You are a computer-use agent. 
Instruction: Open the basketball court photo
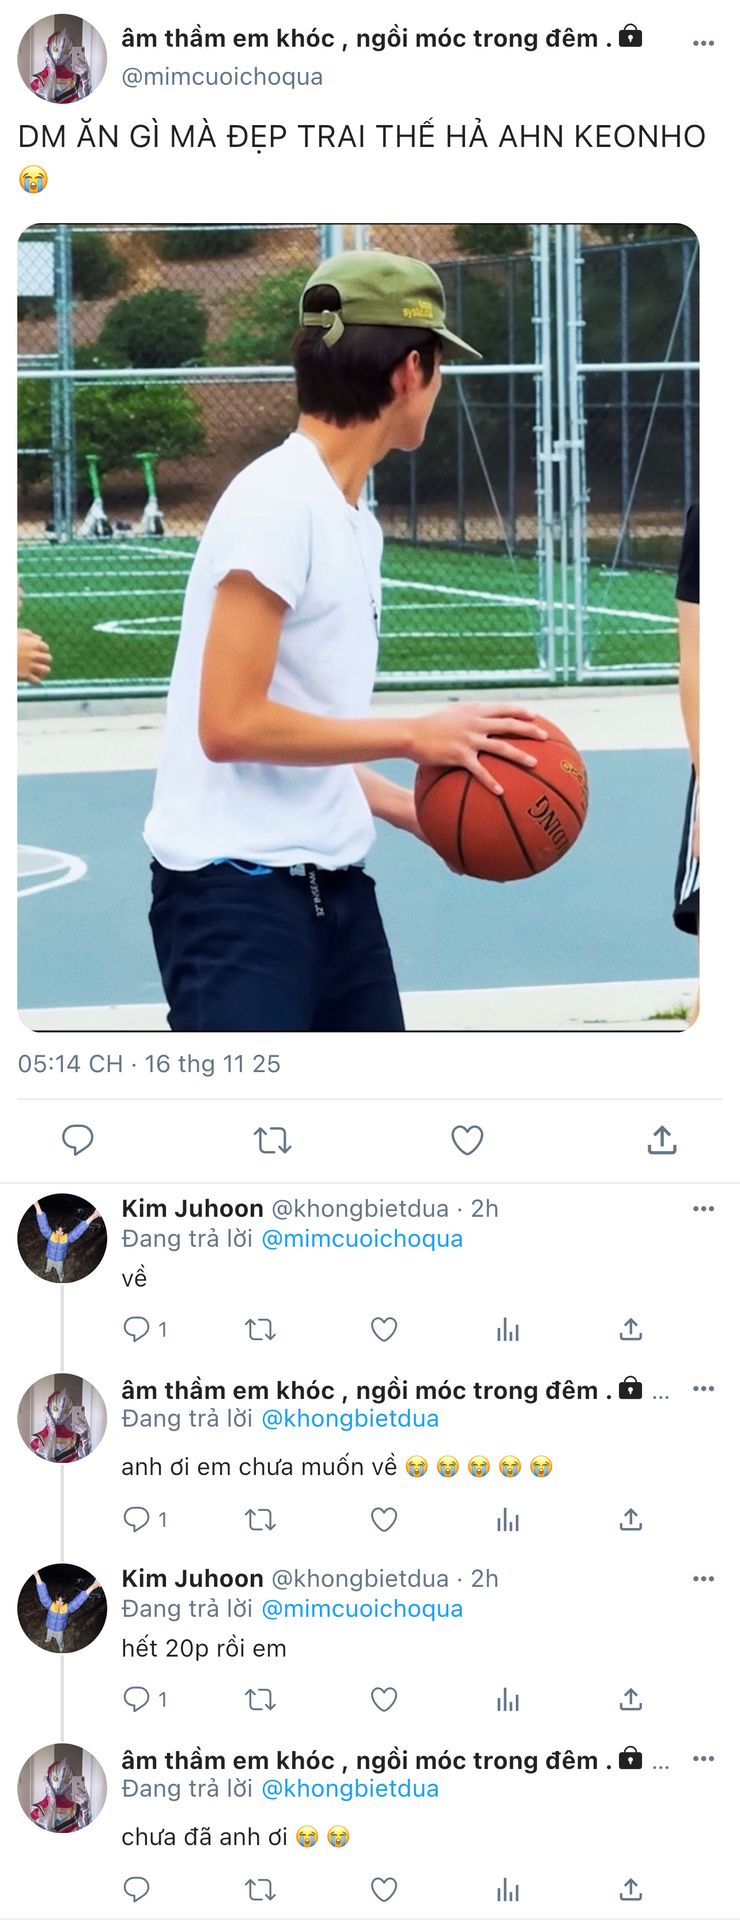(358, 627)
